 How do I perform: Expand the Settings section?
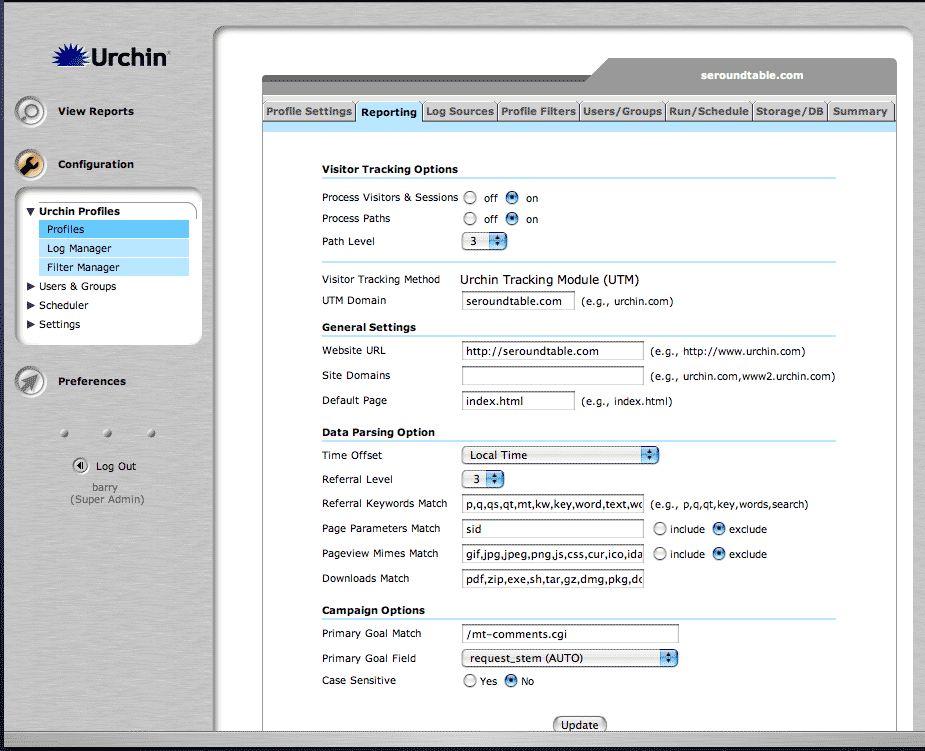31,324
